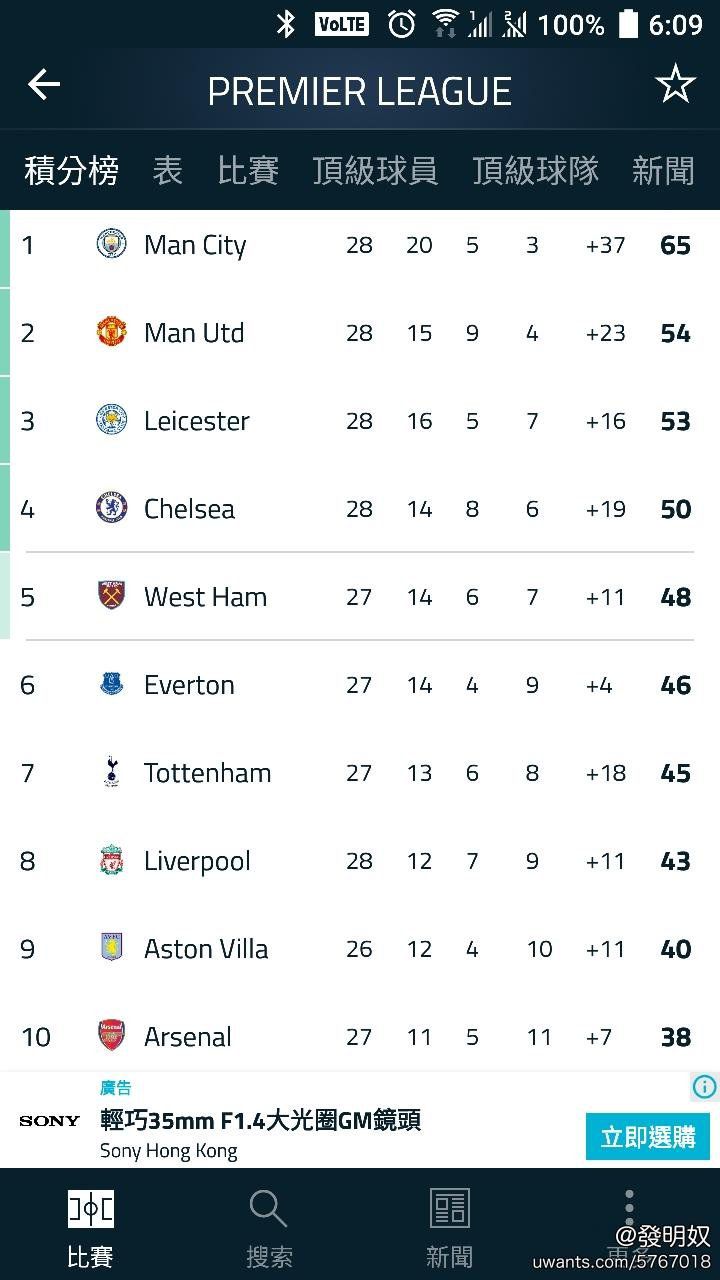Select the 表 tab
The height and width of the screenshot is (1280, 720).
coord(167,170)
